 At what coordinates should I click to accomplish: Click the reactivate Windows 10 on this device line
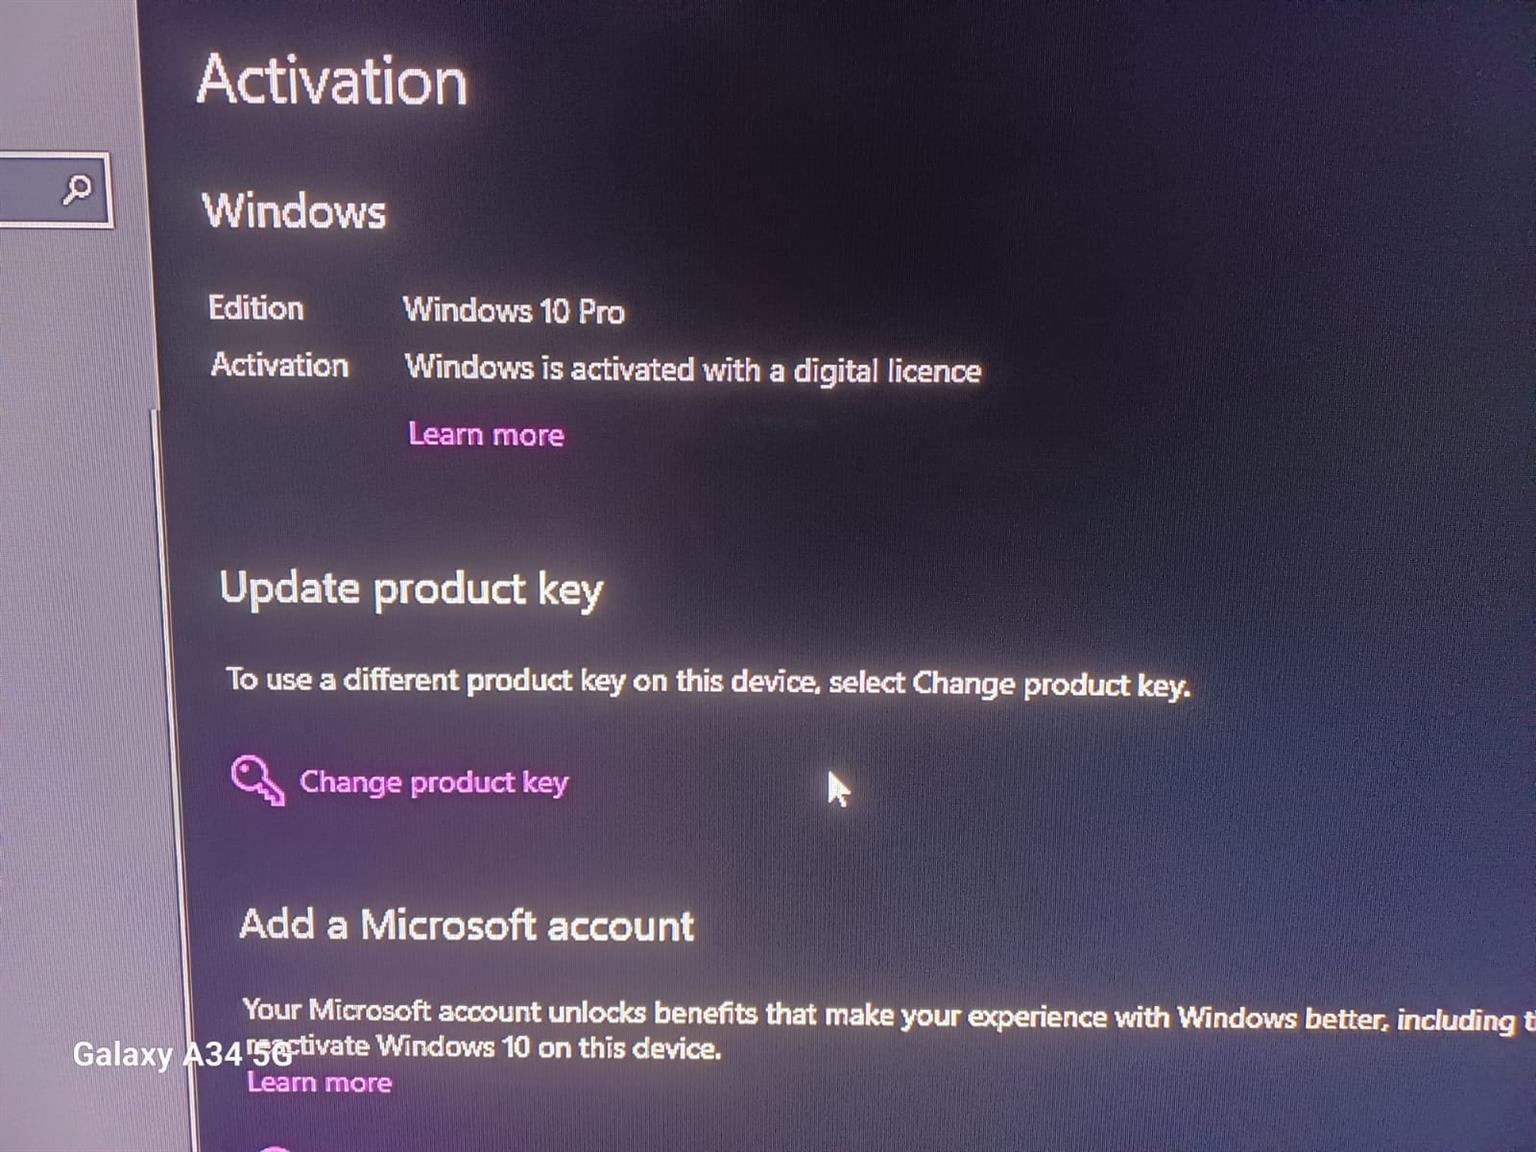[484, 1048]
